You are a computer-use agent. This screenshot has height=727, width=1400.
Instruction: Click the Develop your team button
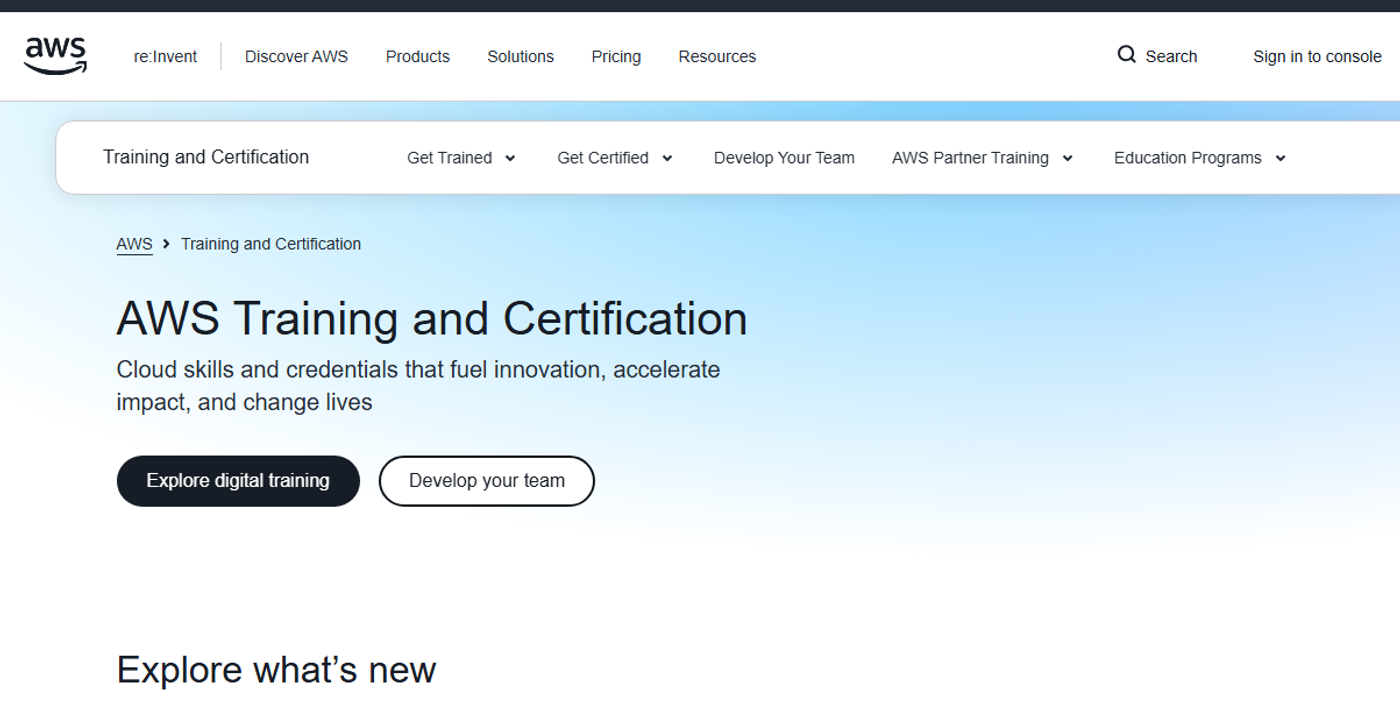[x=487, y=481]
